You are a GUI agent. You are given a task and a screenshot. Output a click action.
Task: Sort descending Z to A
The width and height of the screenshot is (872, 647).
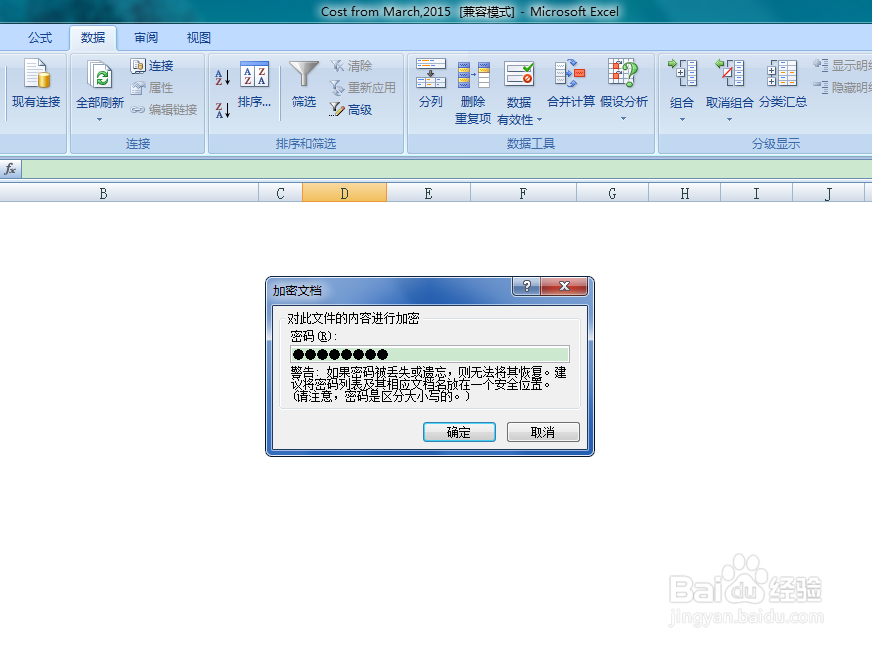coord(222,110)
